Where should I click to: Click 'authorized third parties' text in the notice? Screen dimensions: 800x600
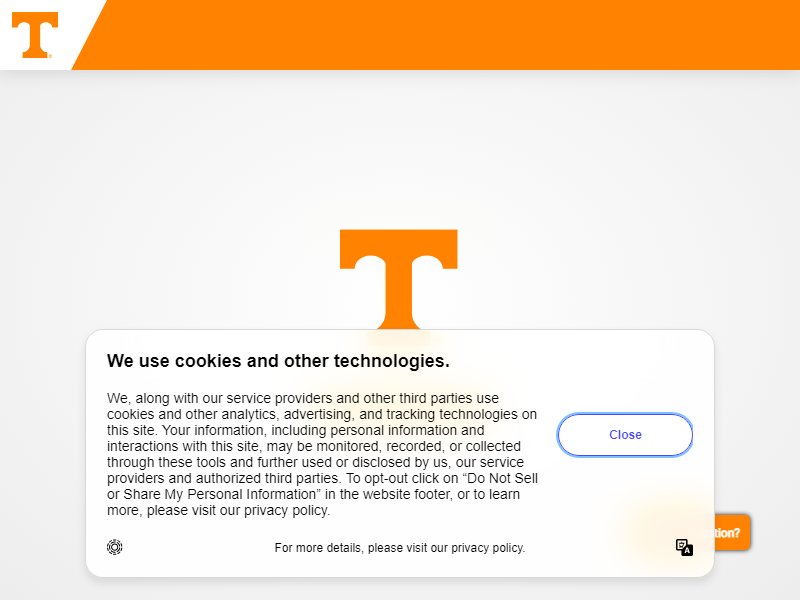click(267, 478)
